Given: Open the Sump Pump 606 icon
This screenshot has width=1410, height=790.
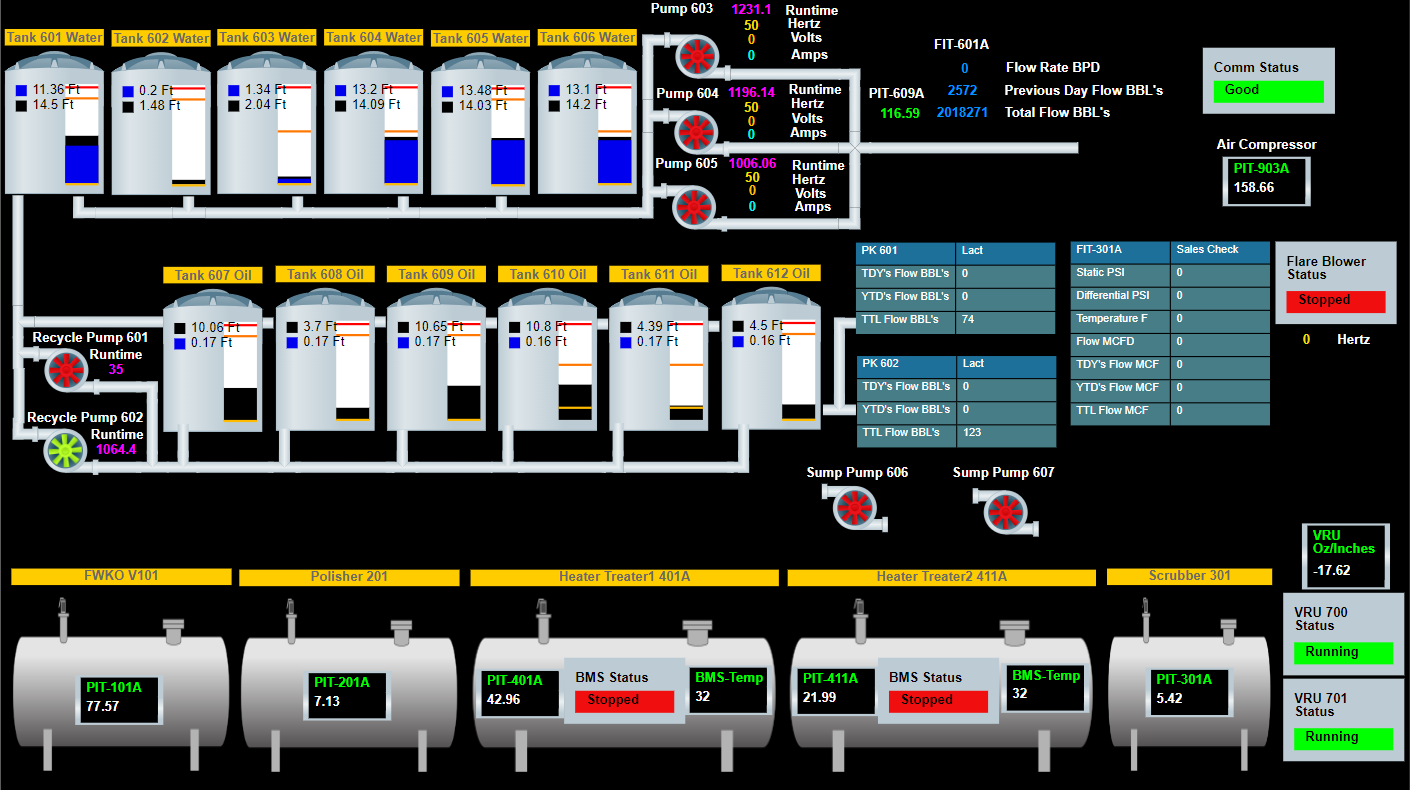Looking at the screenshot, I should click(853, 508).
